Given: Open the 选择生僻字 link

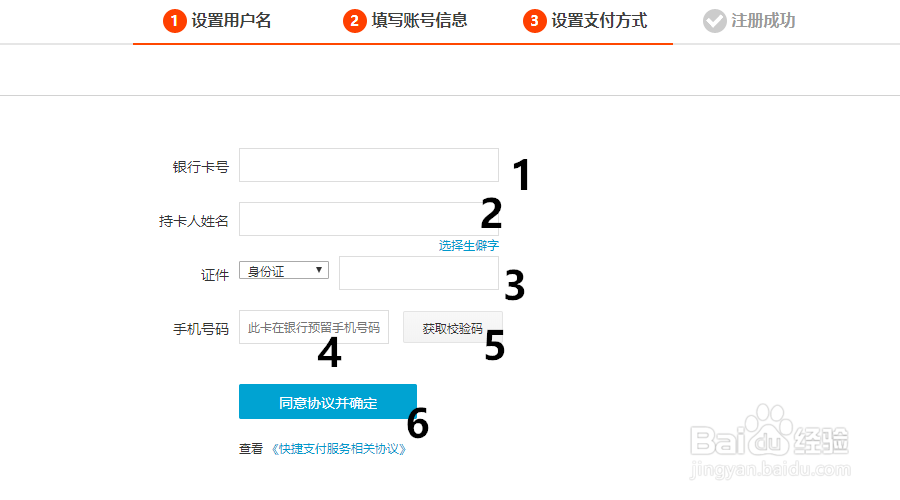Looking at the screenshot, I should (x=468, y=246).
